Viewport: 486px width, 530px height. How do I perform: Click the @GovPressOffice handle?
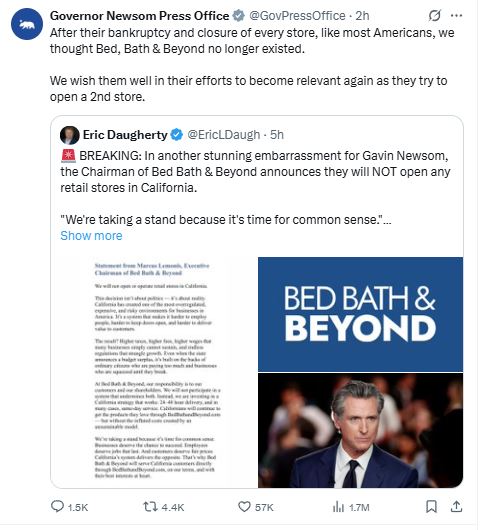click(x=297, y=16)
